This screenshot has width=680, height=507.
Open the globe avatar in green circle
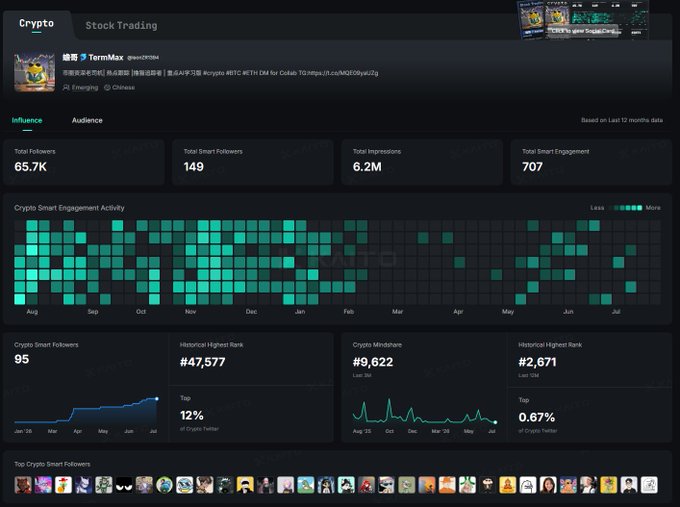164,485
